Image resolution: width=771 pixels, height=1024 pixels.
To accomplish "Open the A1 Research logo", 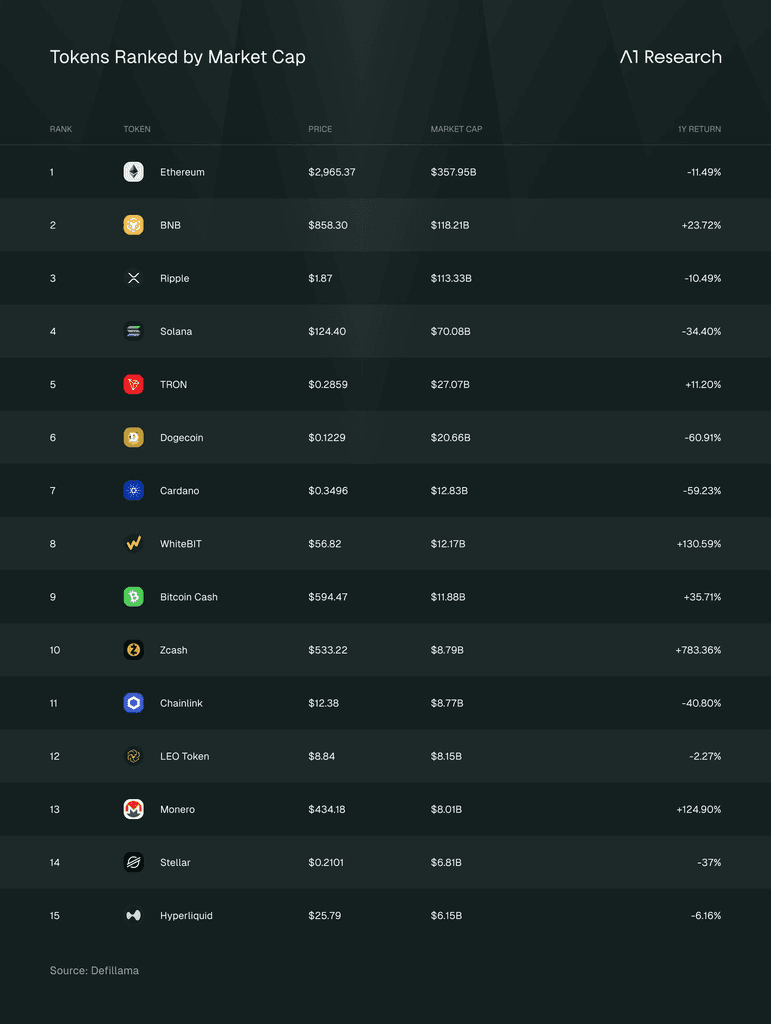I will pyautogui.click(x=670, y=57).
